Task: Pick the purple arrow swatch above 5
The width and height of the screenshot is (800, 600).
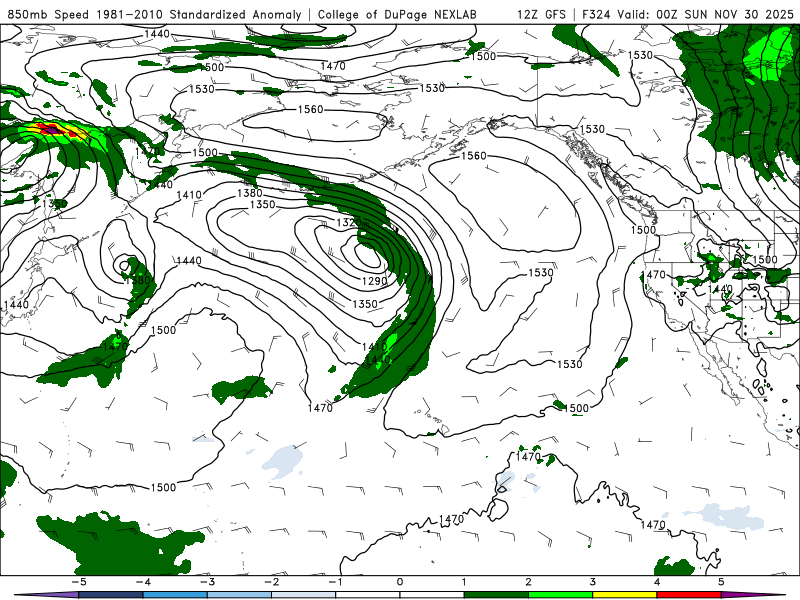Action: pos(753,595)
